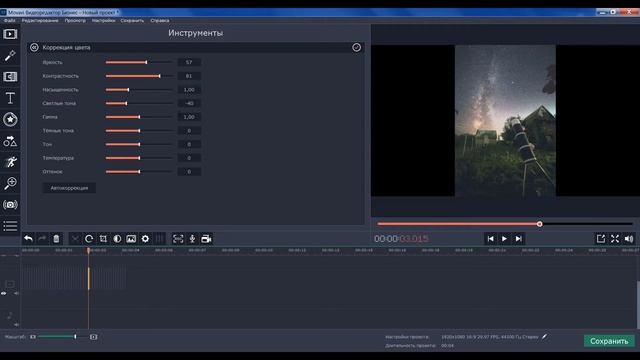Viewport: 640px width, 360px height.
Task: Open the Справка menu
Action: [x=160, y=20]
